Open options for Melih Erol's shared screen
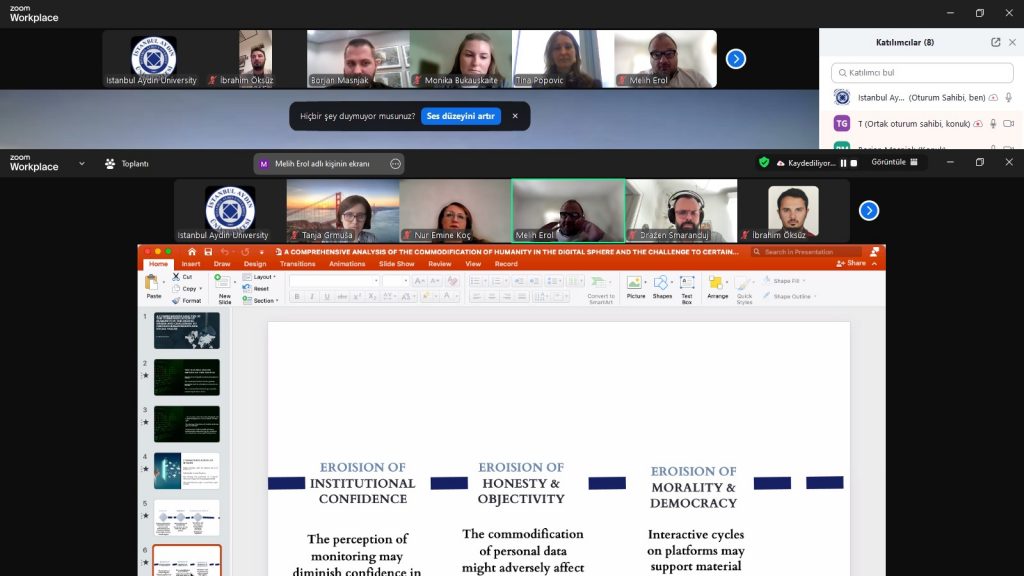The image size is (1024, 576). click(x=395, y=164)
